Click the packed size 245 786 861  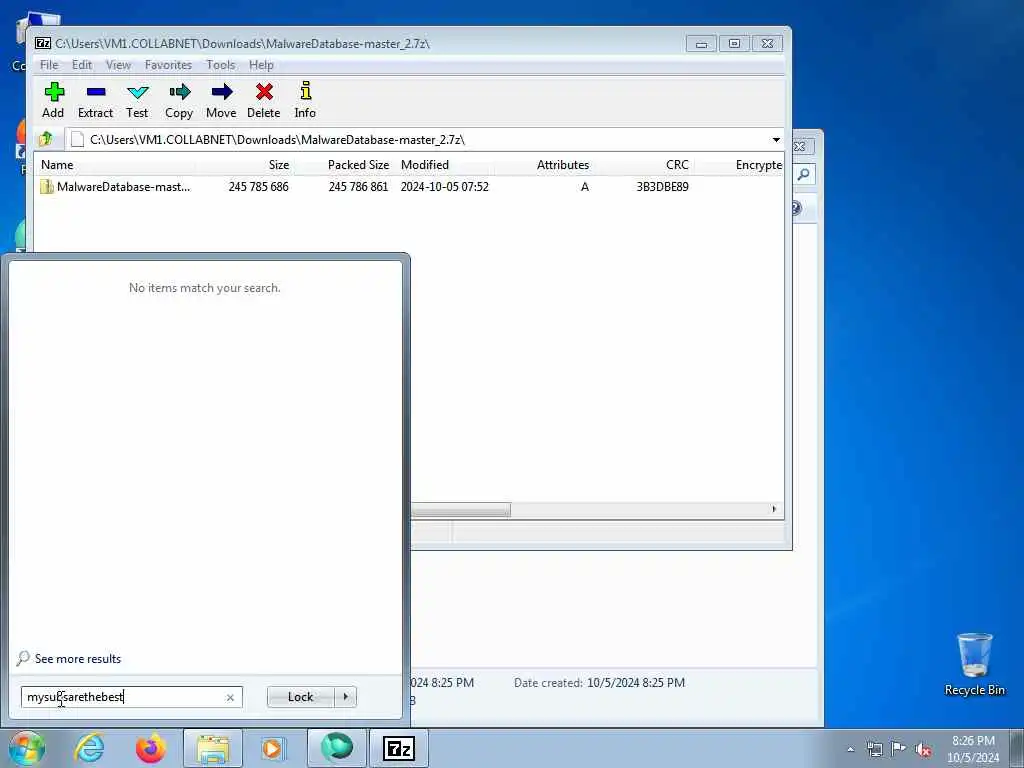[x=358, y=187]
